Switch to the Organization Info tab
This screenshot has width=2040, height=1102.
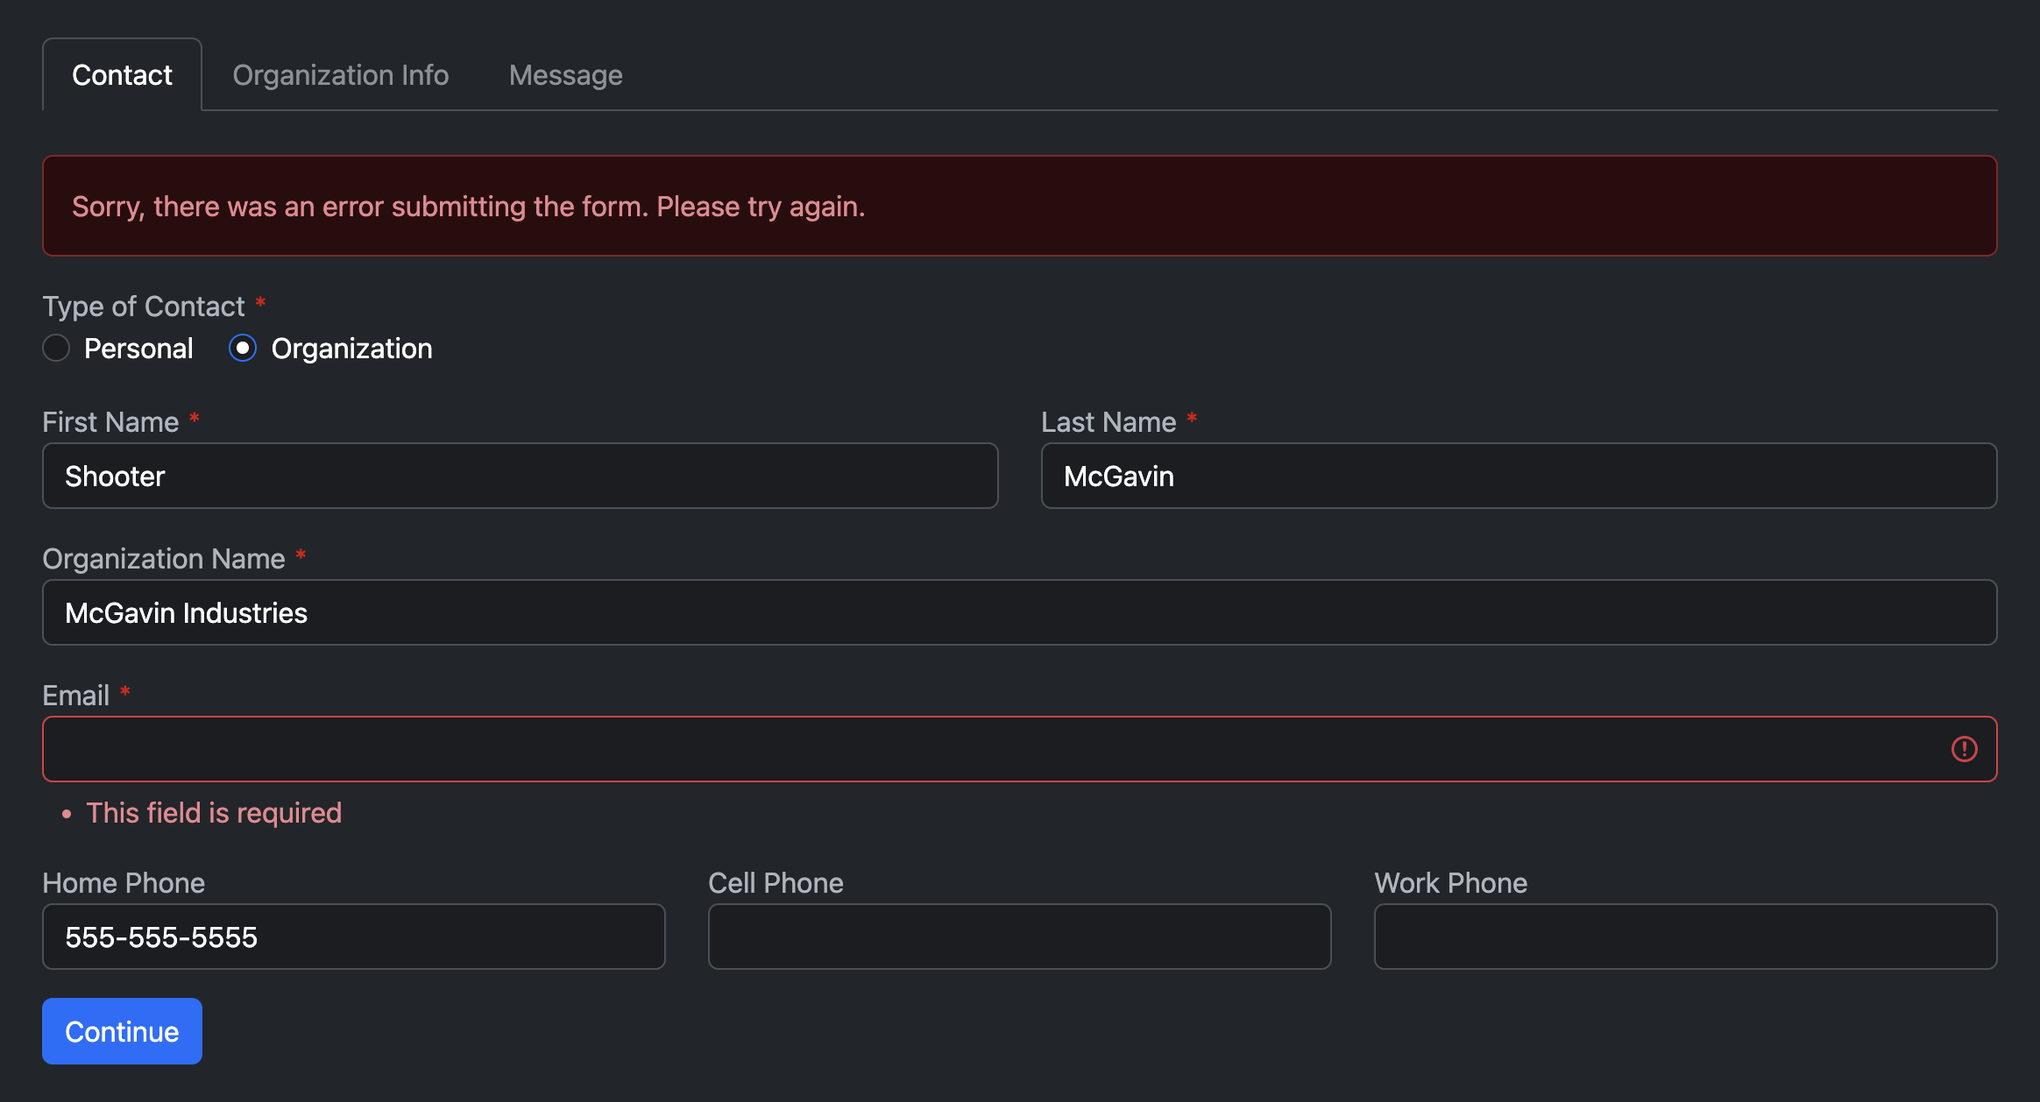coord(340,75)
